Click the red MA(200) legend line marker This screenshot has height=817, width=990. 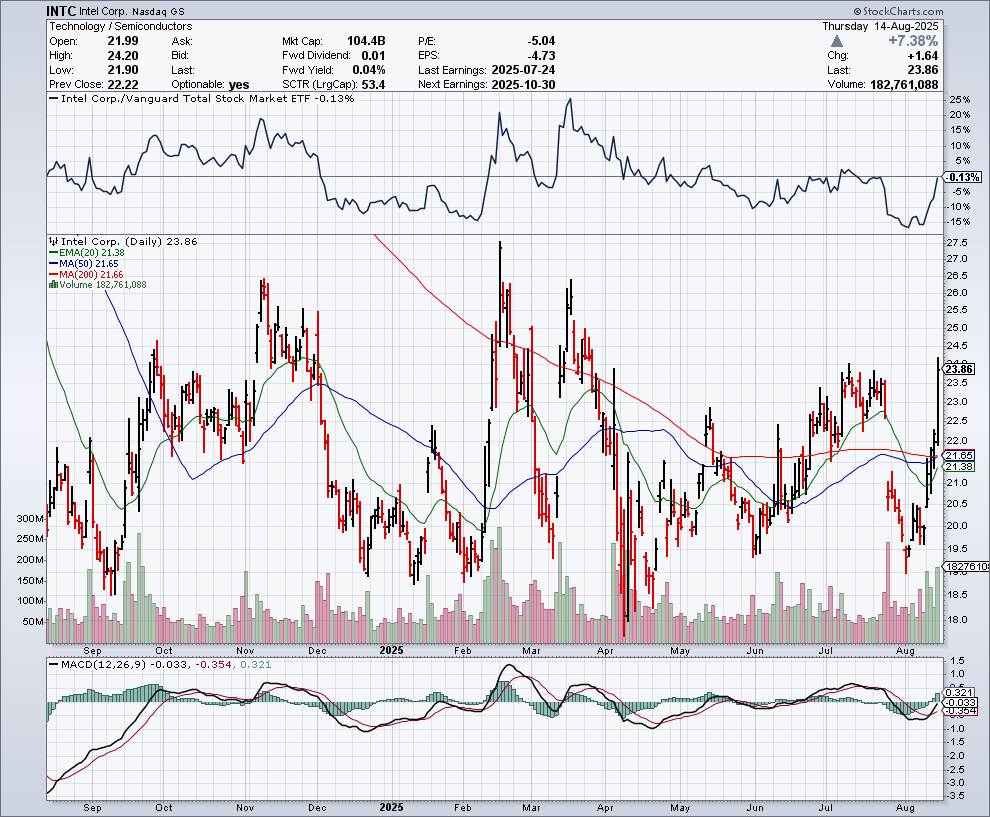(x=54, y=275)
